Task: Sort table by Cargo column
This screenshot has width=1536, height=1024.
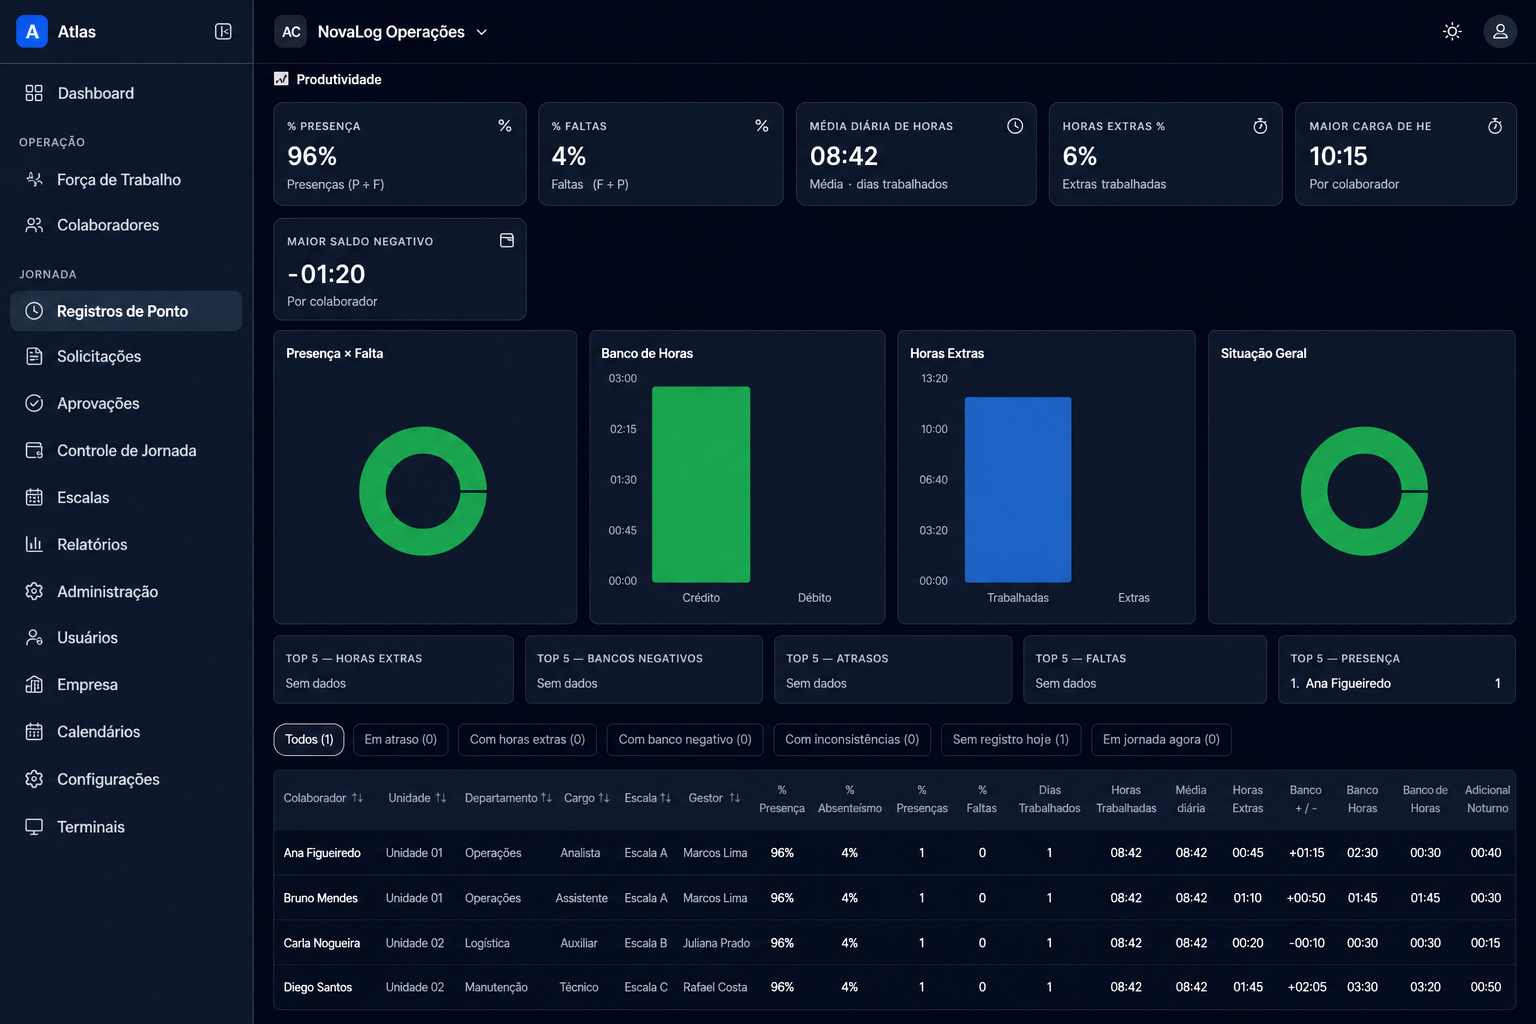Action: [x=587, y=798]
